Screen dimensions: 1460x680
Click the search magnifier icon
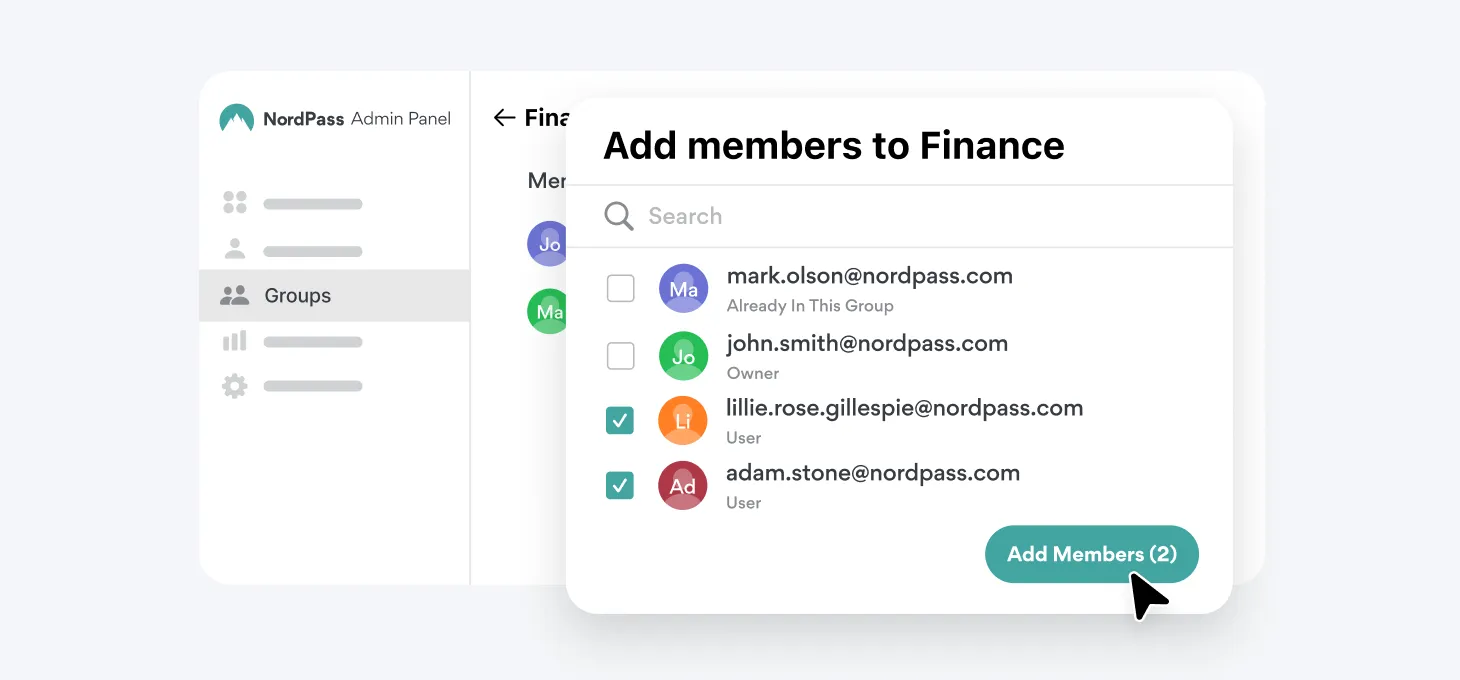click(619, 216)
